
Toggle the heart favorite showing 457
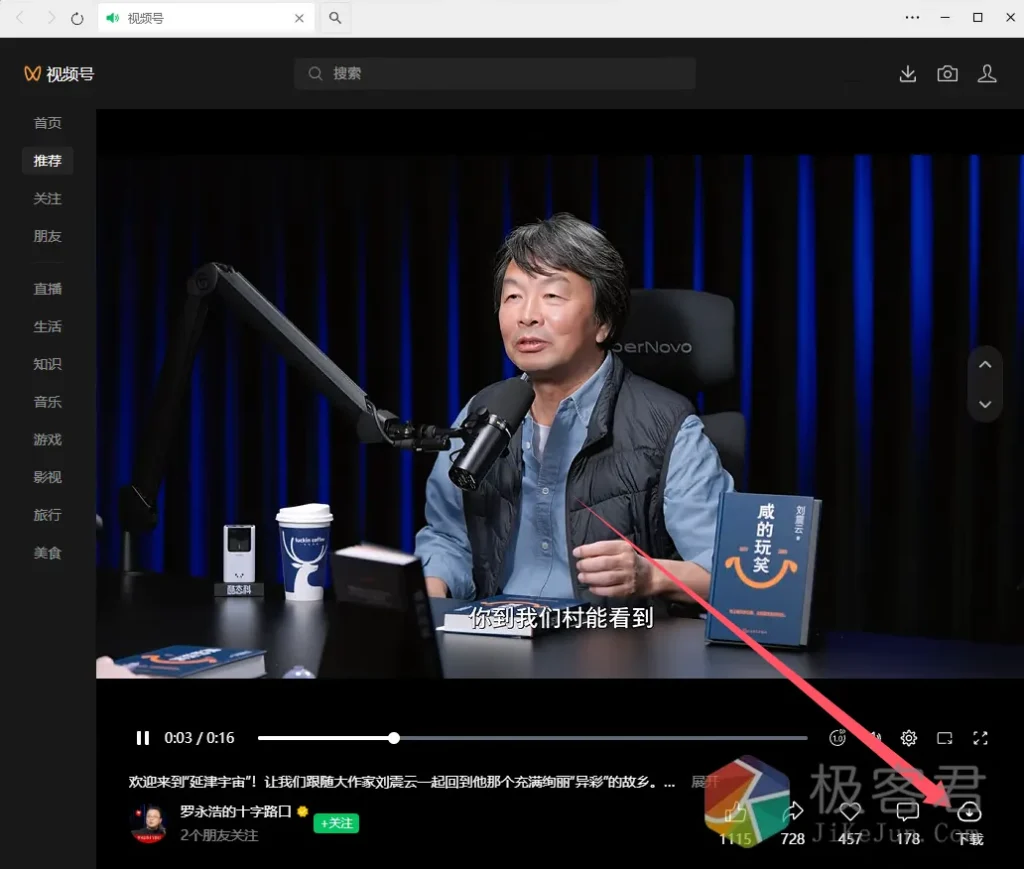(x=850, y=814)
